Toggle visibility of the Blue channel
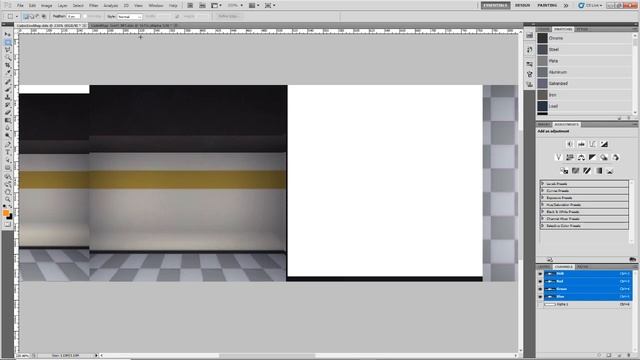 point(540,297)
